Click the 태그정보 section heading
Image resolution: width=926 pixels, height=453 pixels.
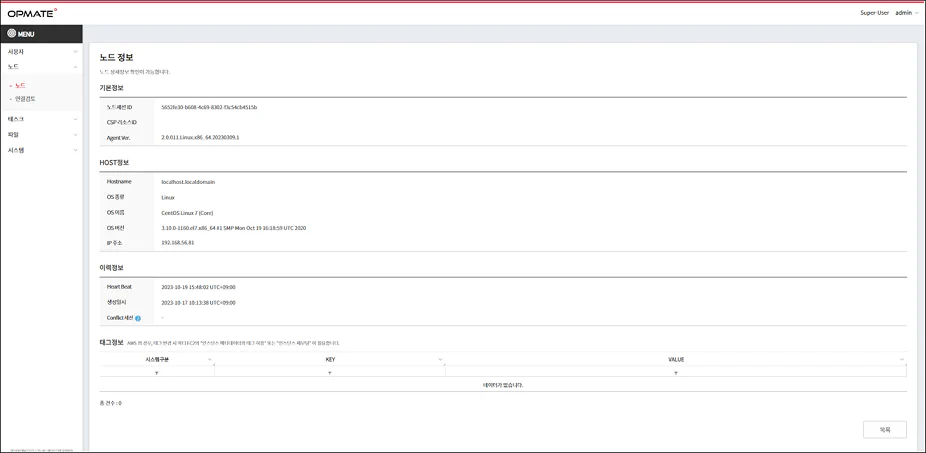pos(112,342)
